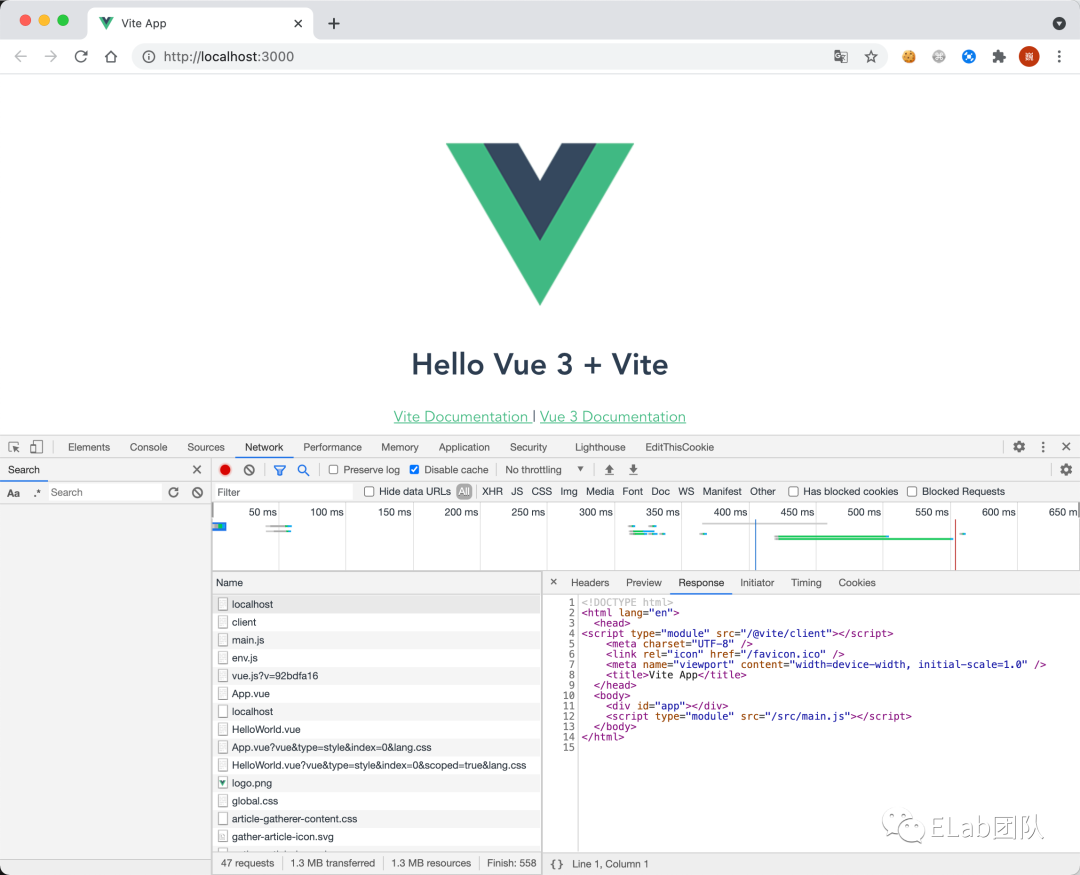
Task: Filter requests by WS type
Action: tap(686, 491)
